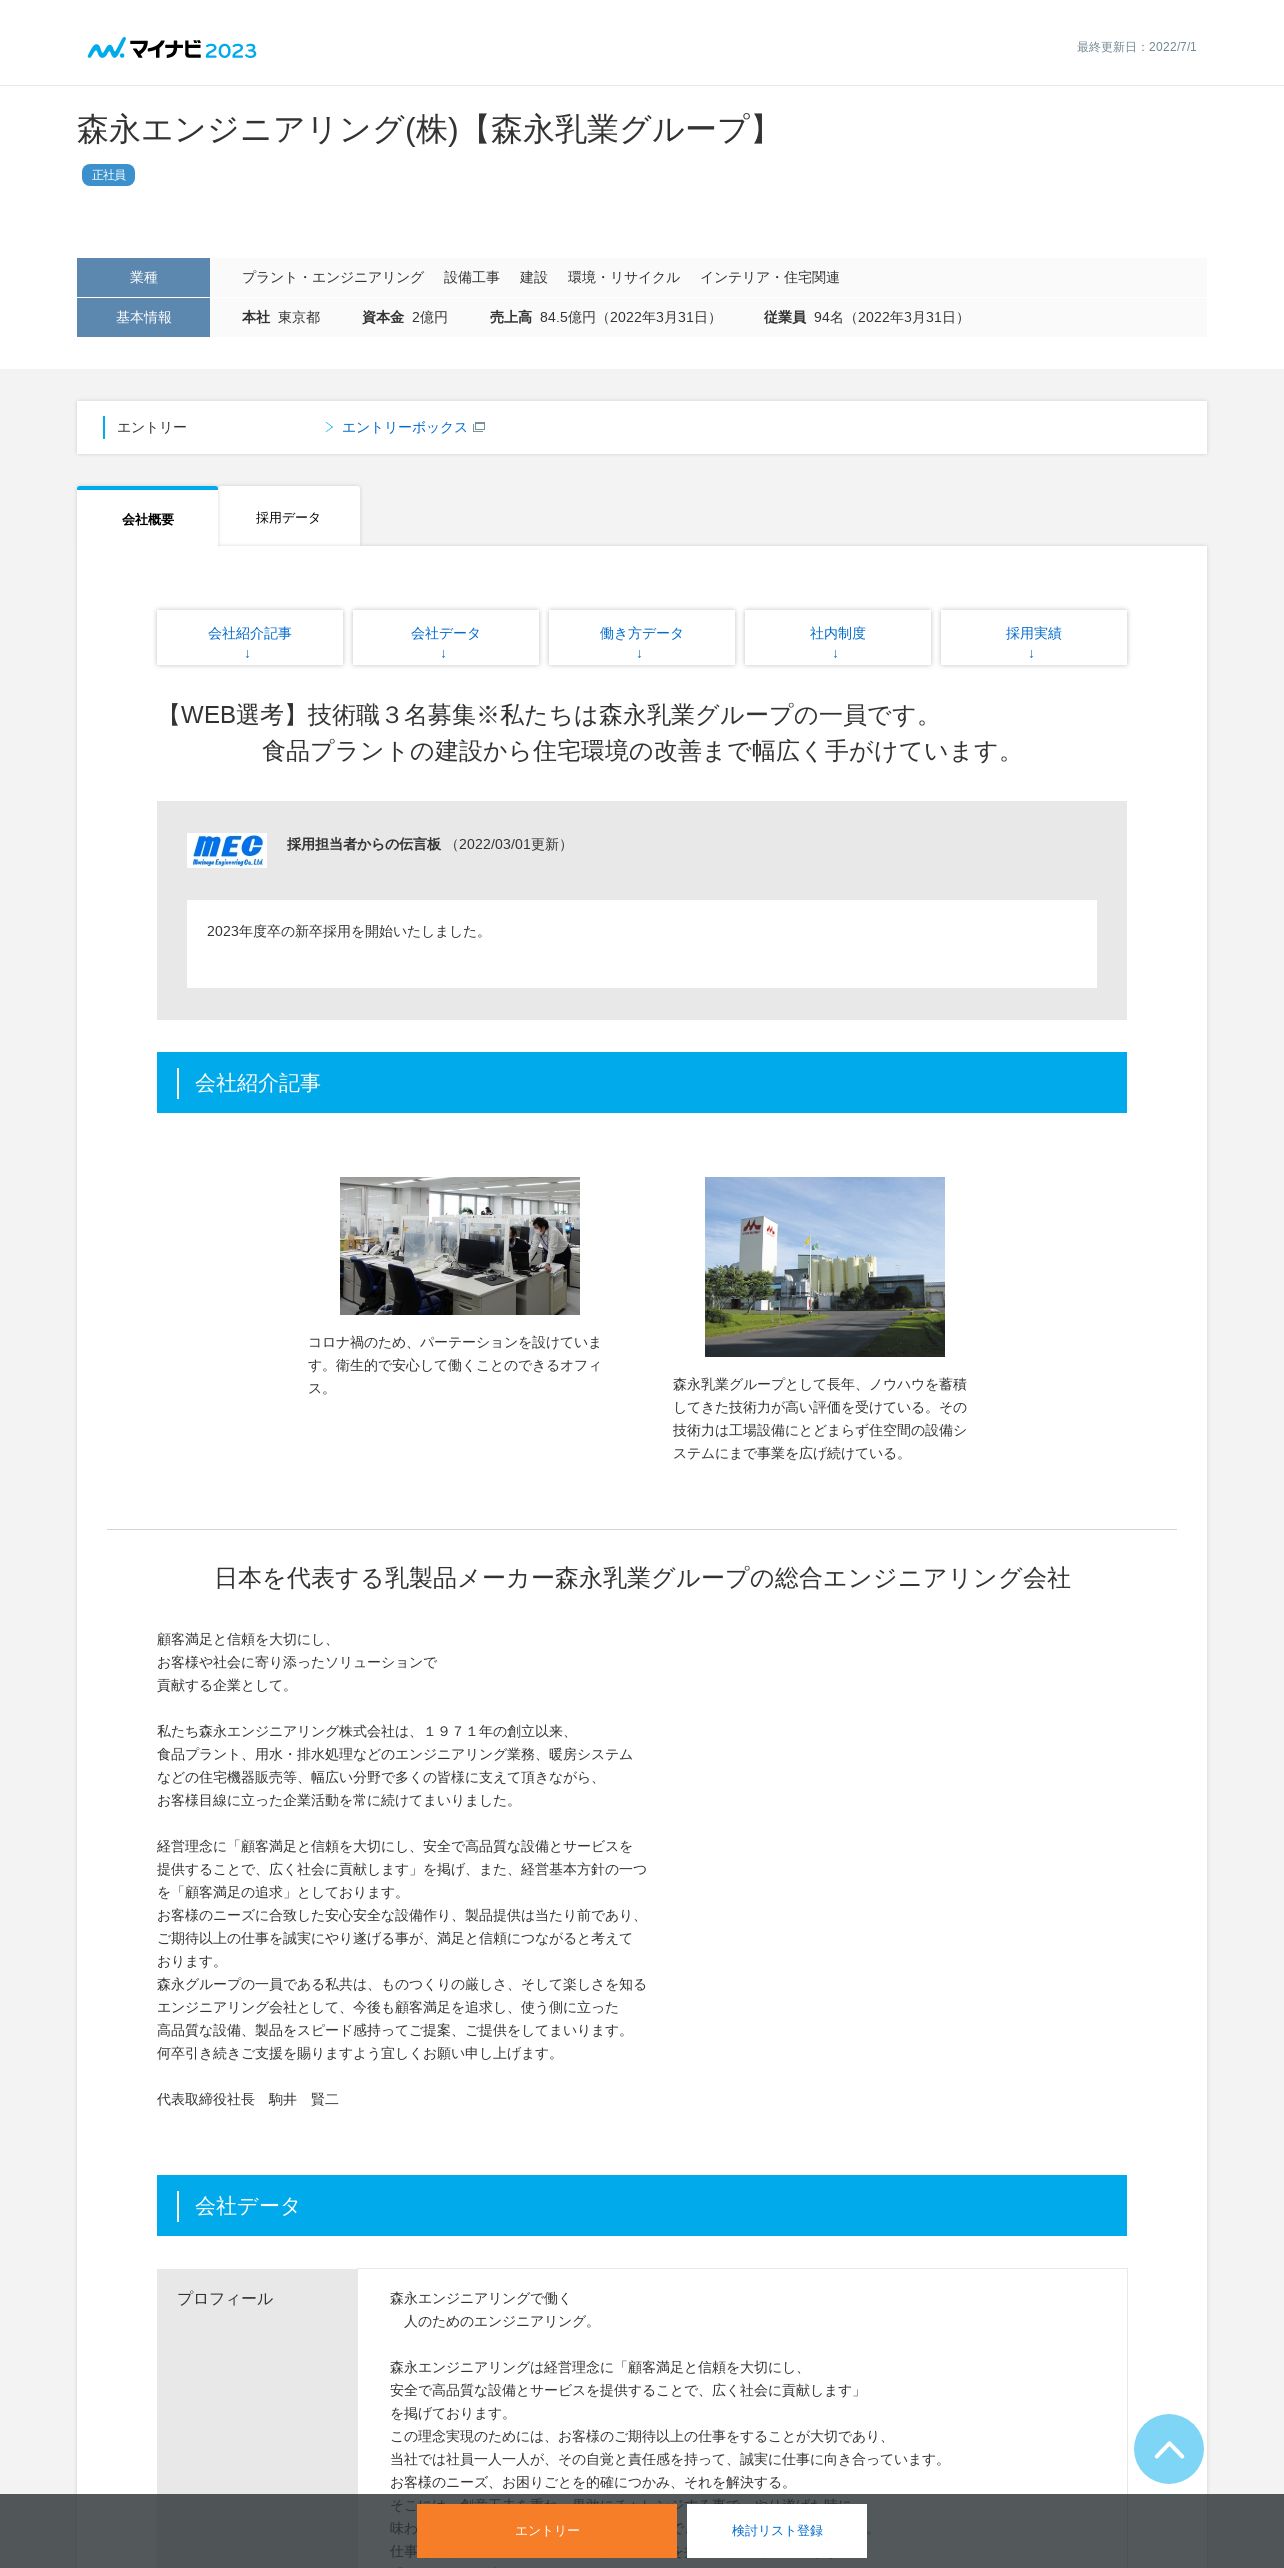1284x2568 pixels.
Task: Jump to 働き方データ section
Action: pos(642,637)
